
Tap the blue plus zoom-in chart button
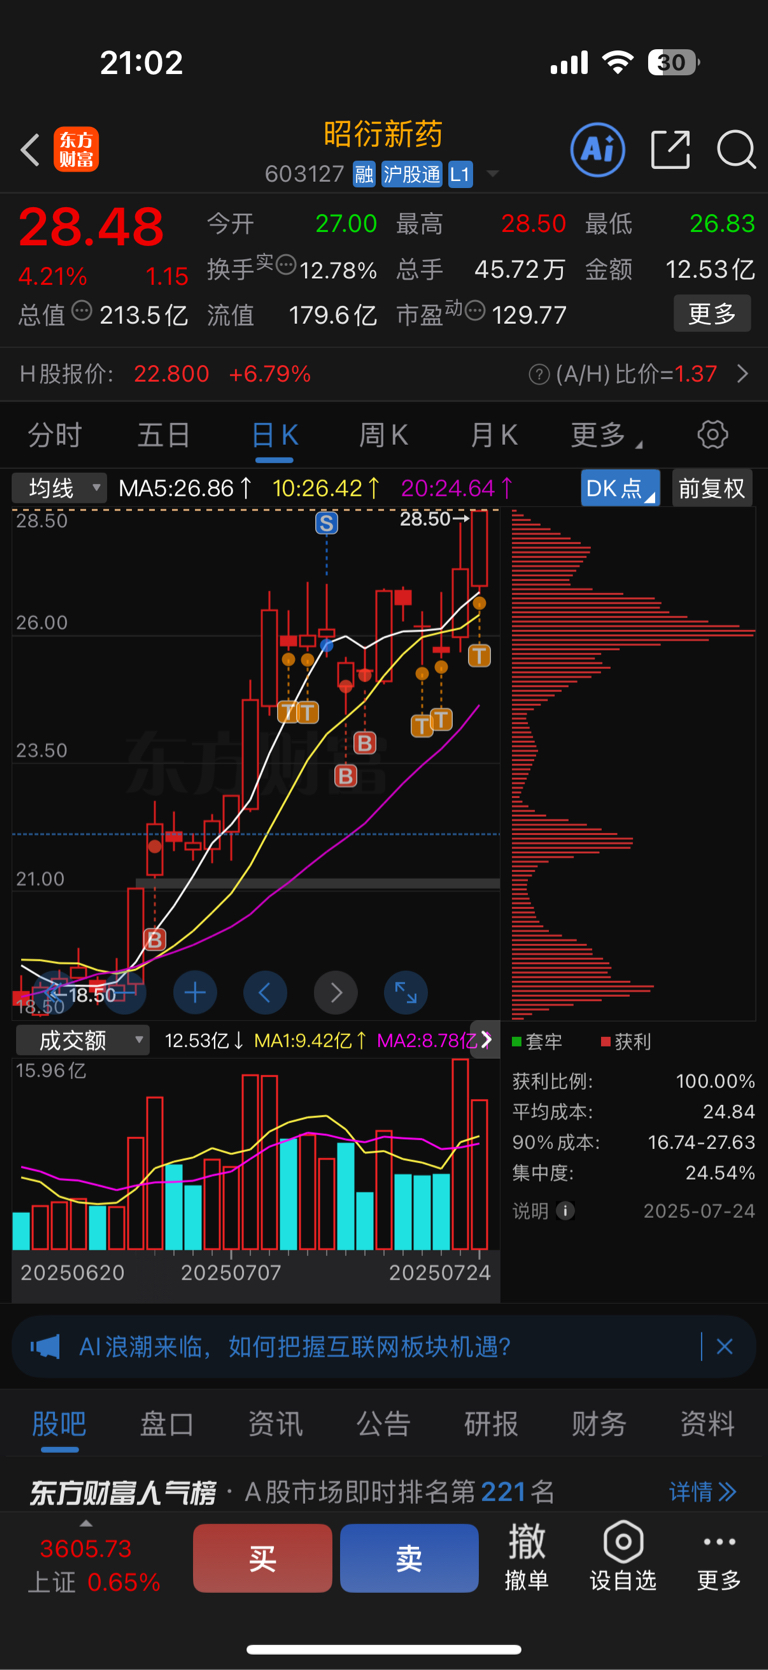coord(195,992)
